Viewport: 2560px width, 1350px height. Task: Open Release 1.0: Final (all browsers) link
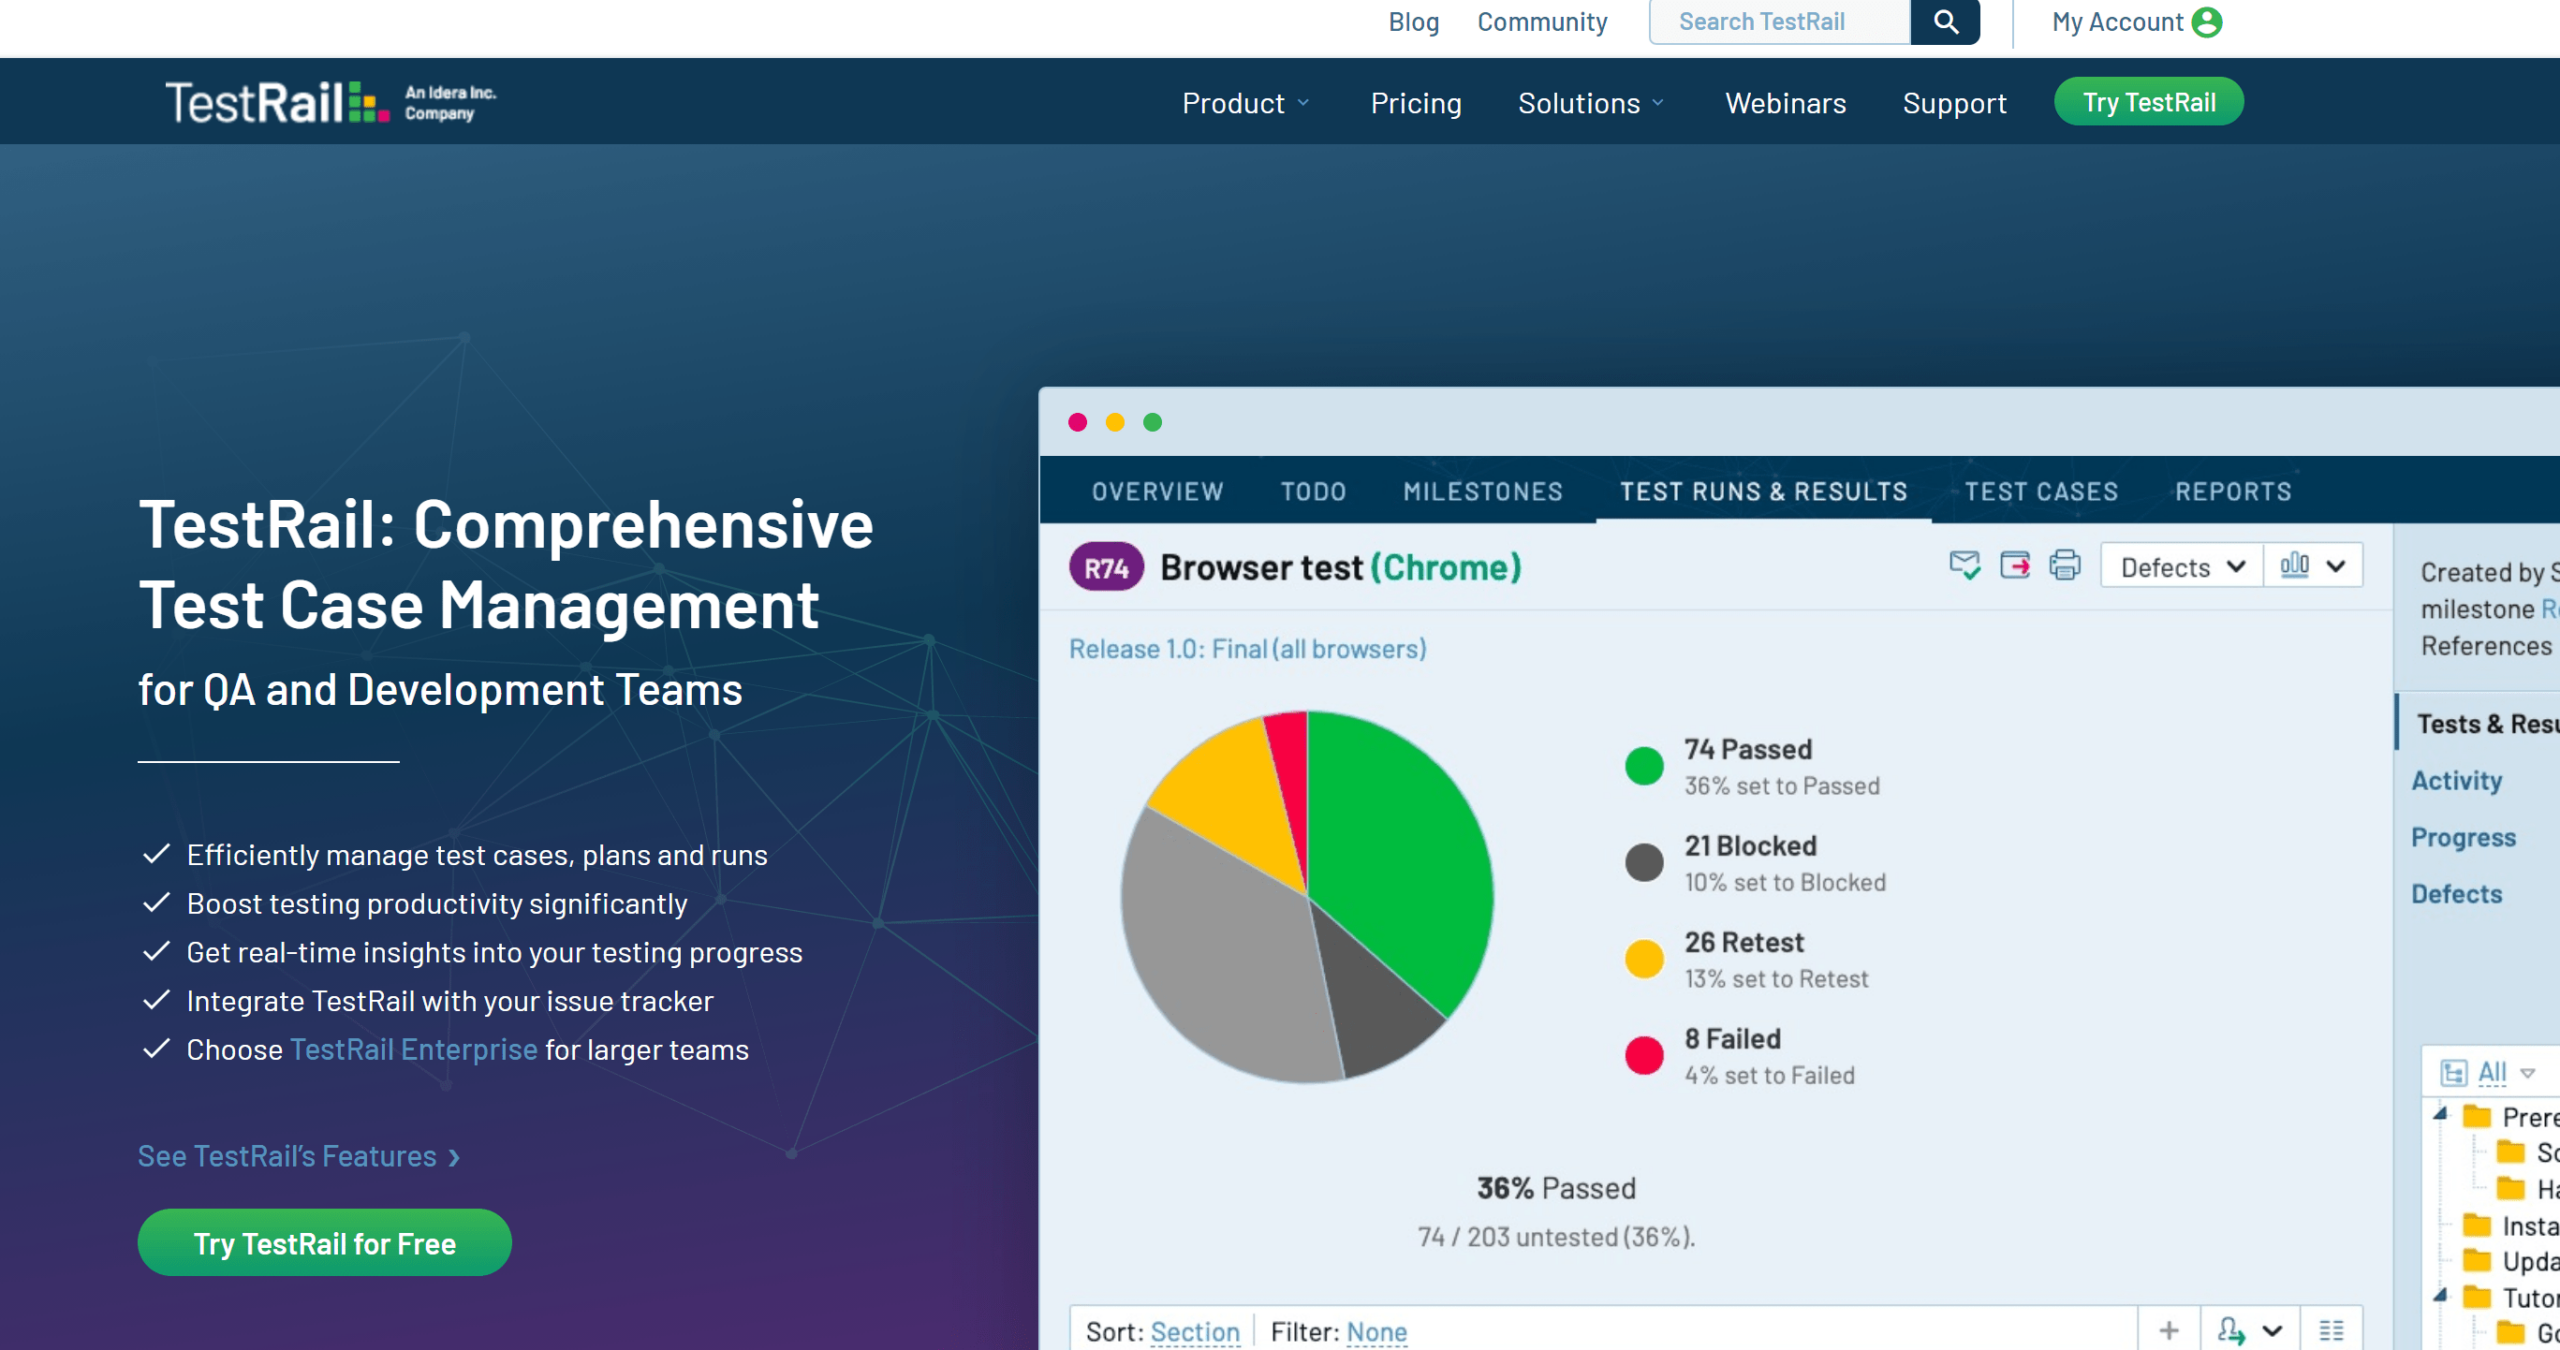[x=1247, y=649]
